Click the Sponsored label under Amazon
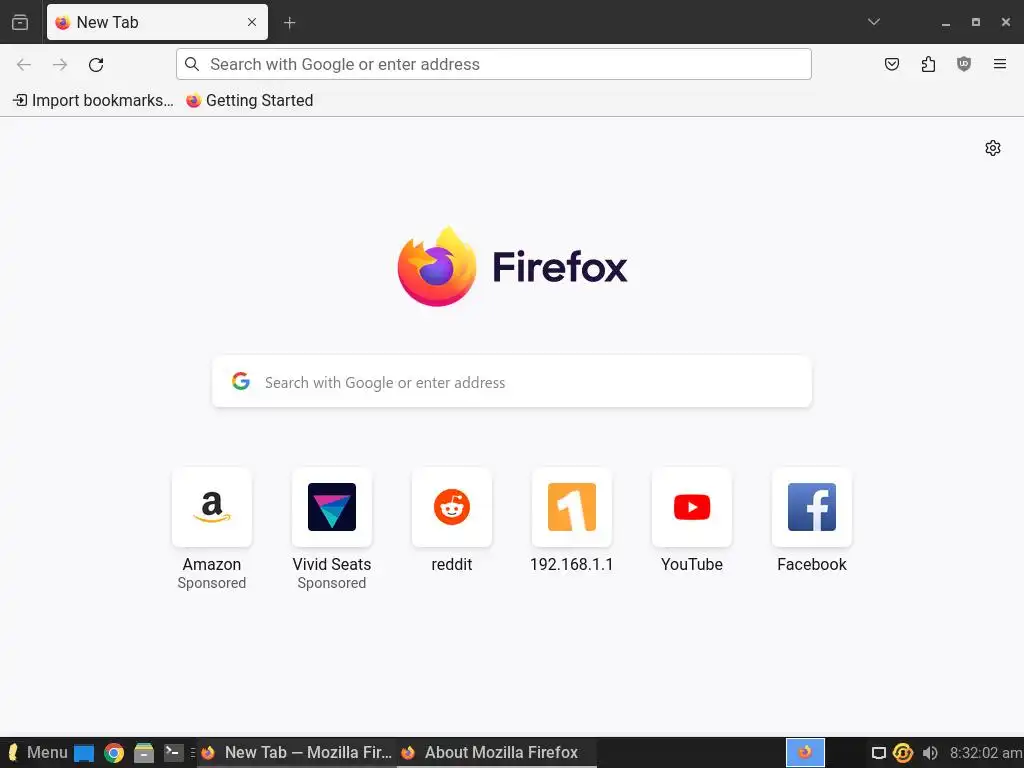 point(212,583)
